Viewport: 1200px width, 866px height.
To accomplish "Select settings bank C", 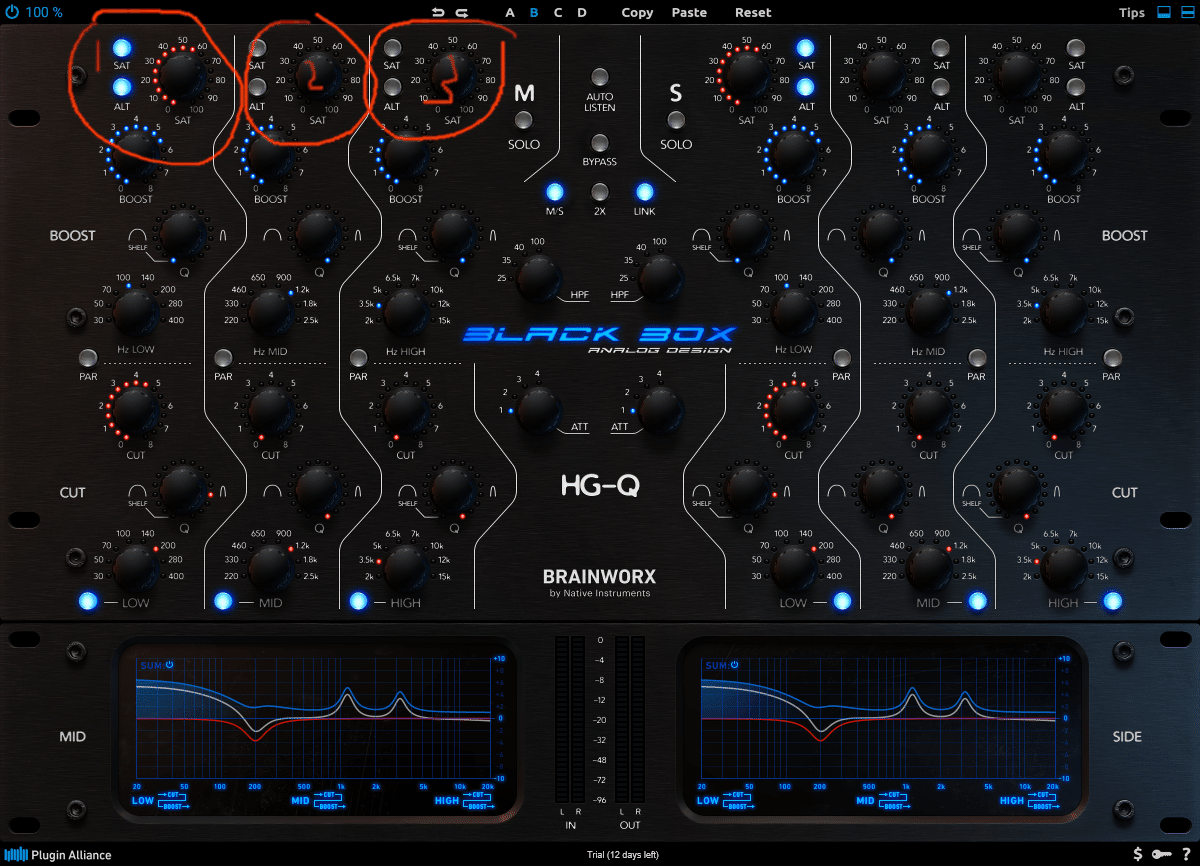I will 558,13.
